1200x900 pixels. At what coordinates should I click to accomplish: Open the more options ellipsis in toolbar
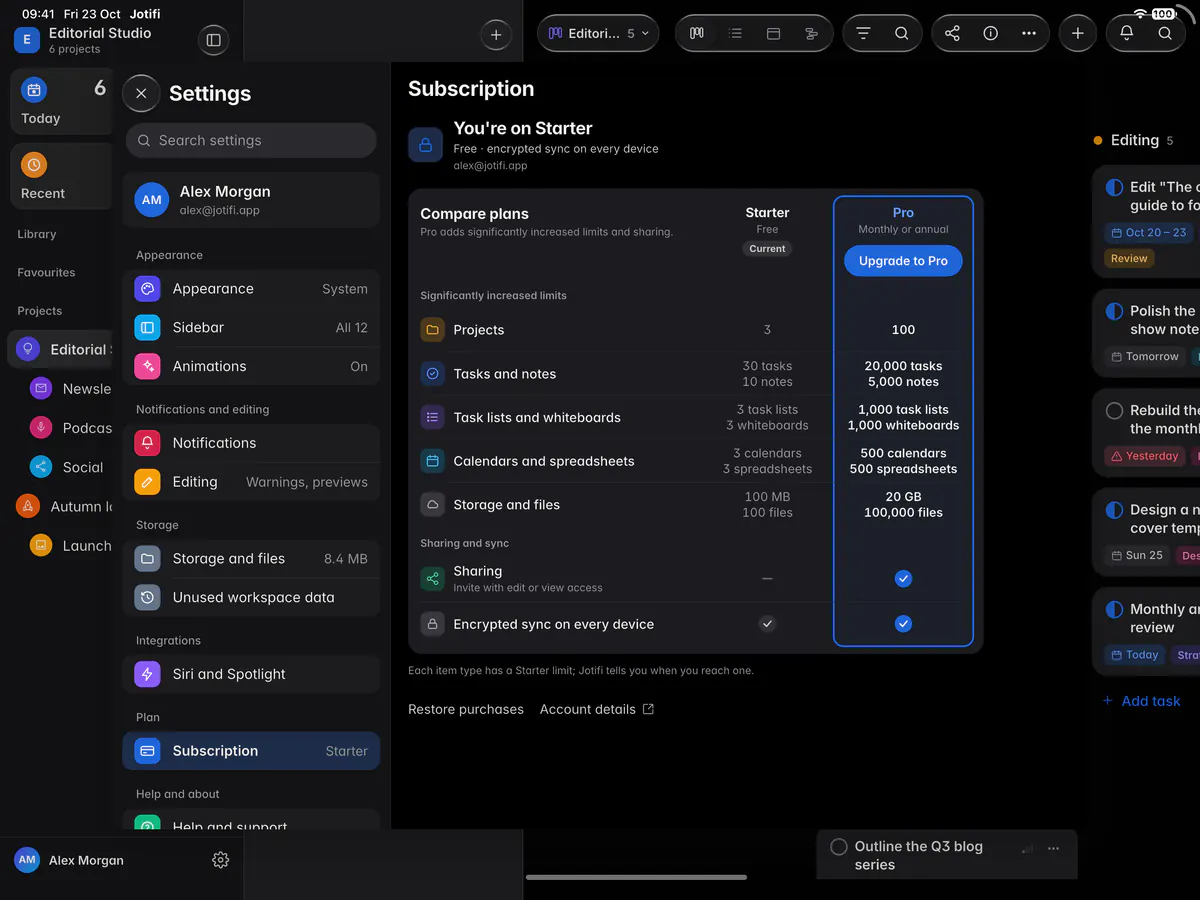[1029, 33]
